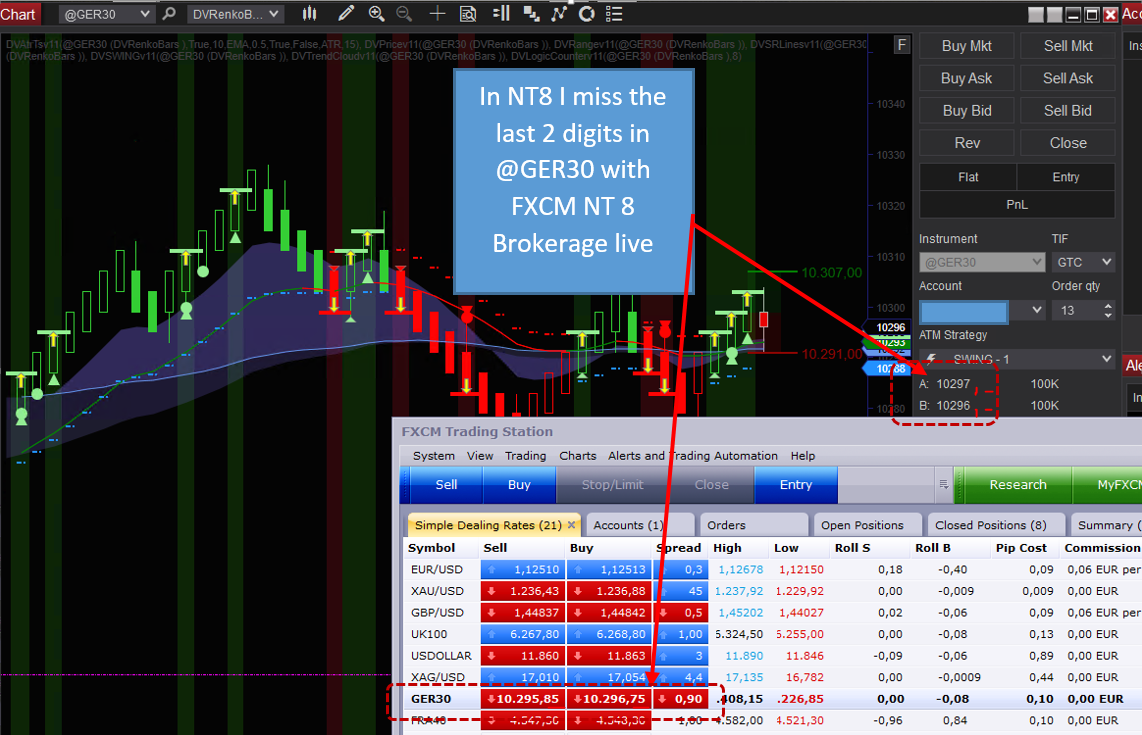Click the Rev button

click(966, 143)
